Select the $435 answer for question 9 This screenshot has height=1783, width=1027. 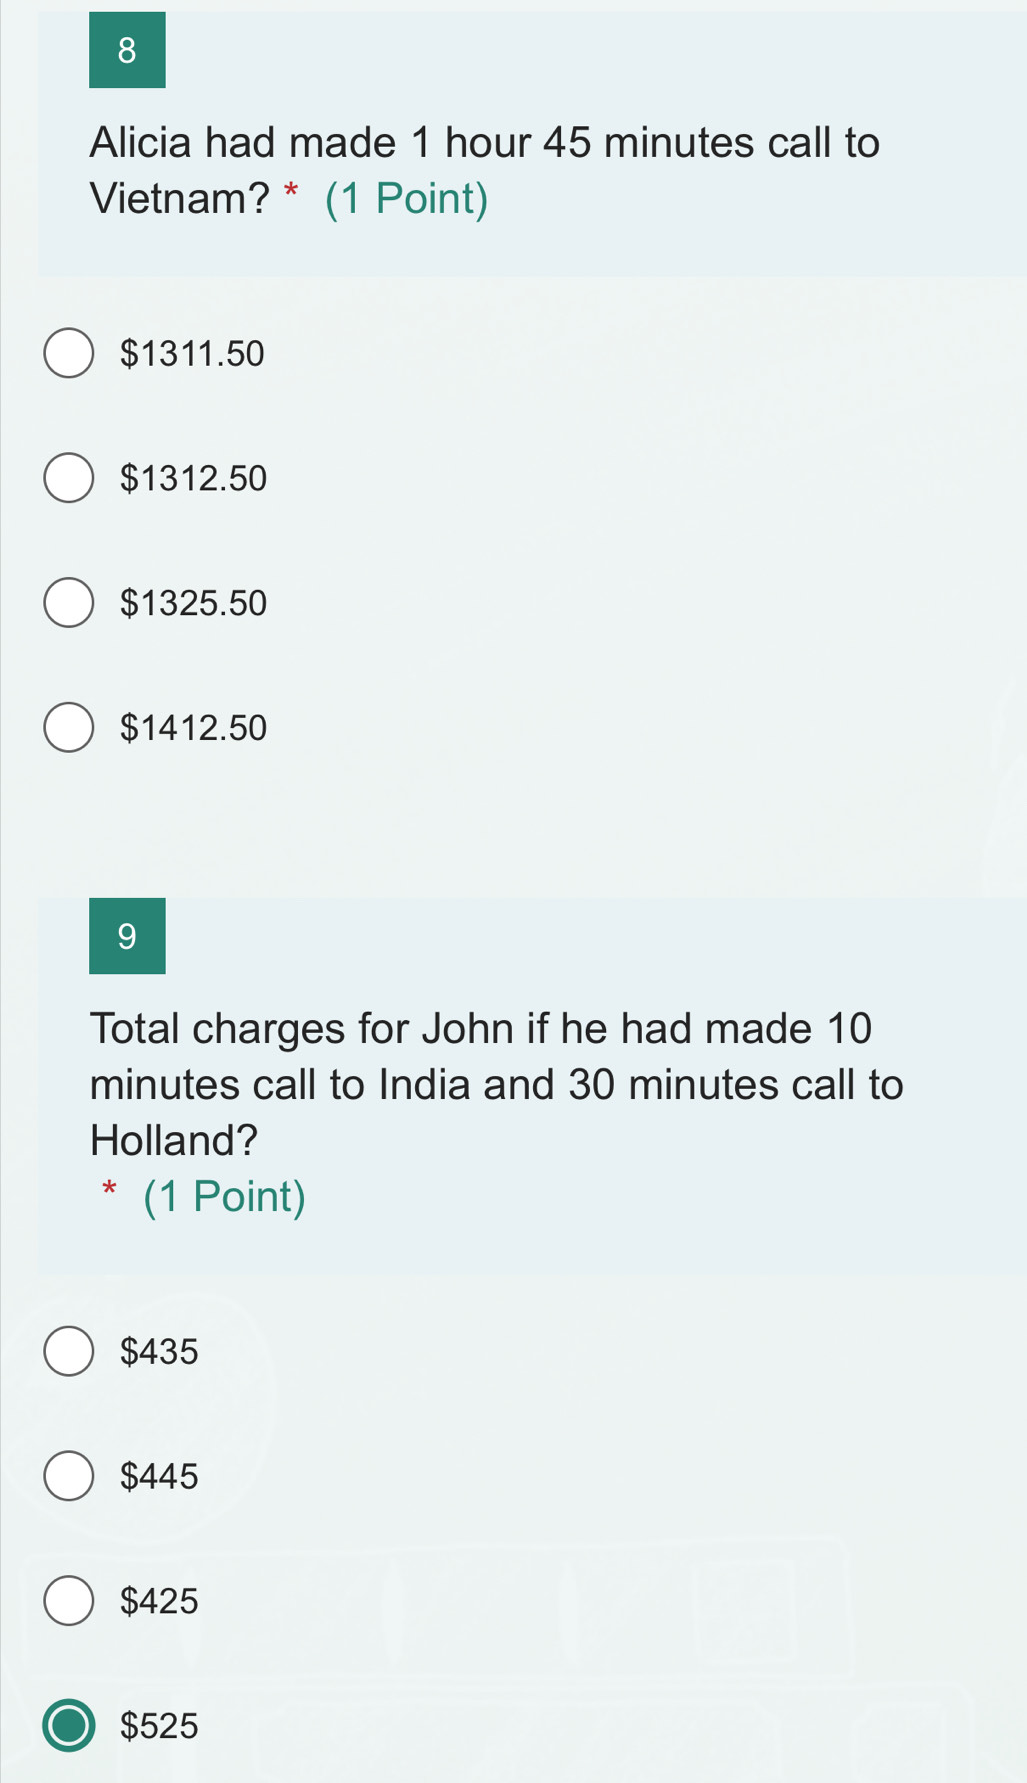click(x=68, y=1352)
